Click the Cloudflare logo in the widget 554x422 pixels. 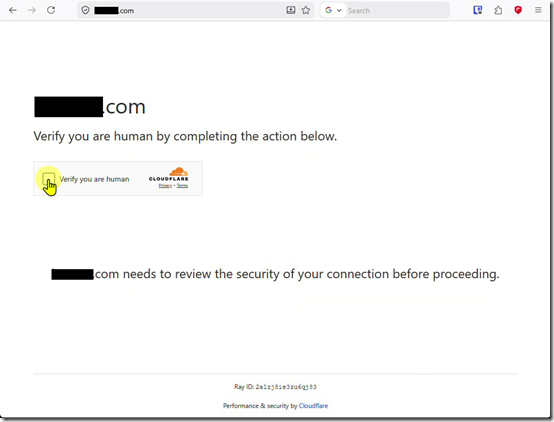point(169,174)
